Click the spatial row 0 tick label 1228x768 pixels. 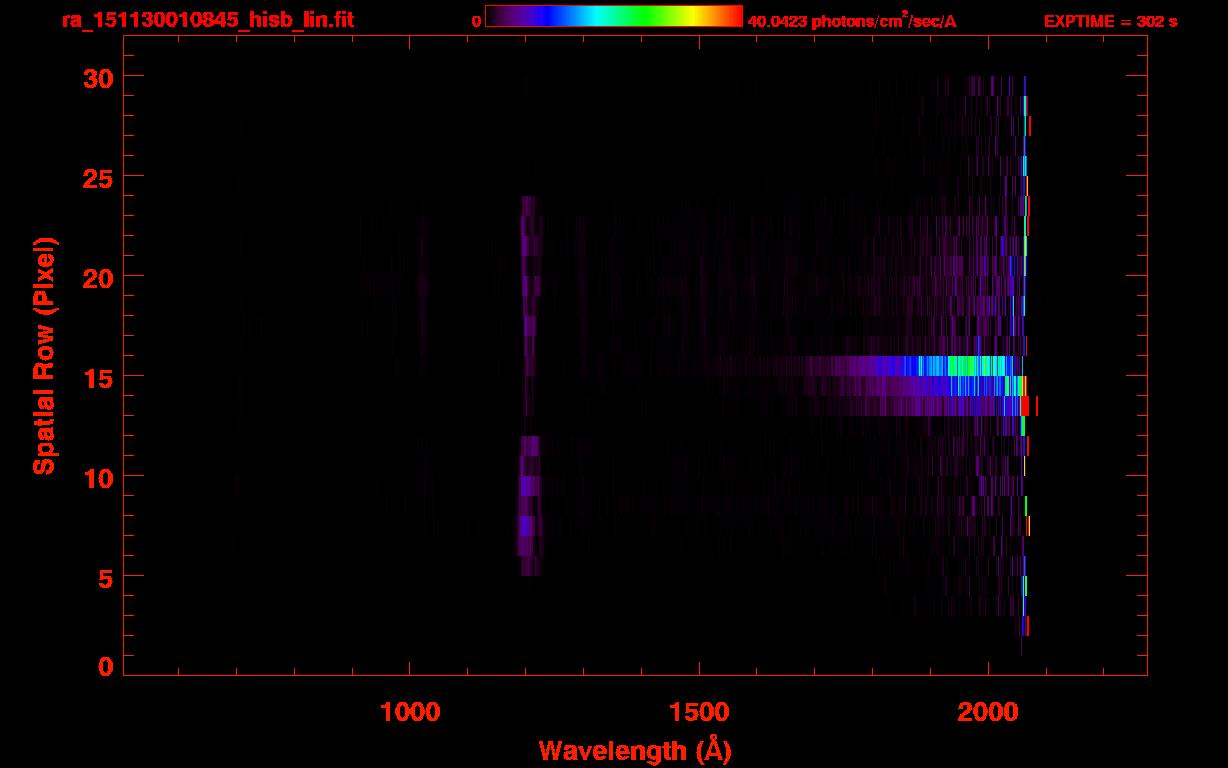[104, 666]
